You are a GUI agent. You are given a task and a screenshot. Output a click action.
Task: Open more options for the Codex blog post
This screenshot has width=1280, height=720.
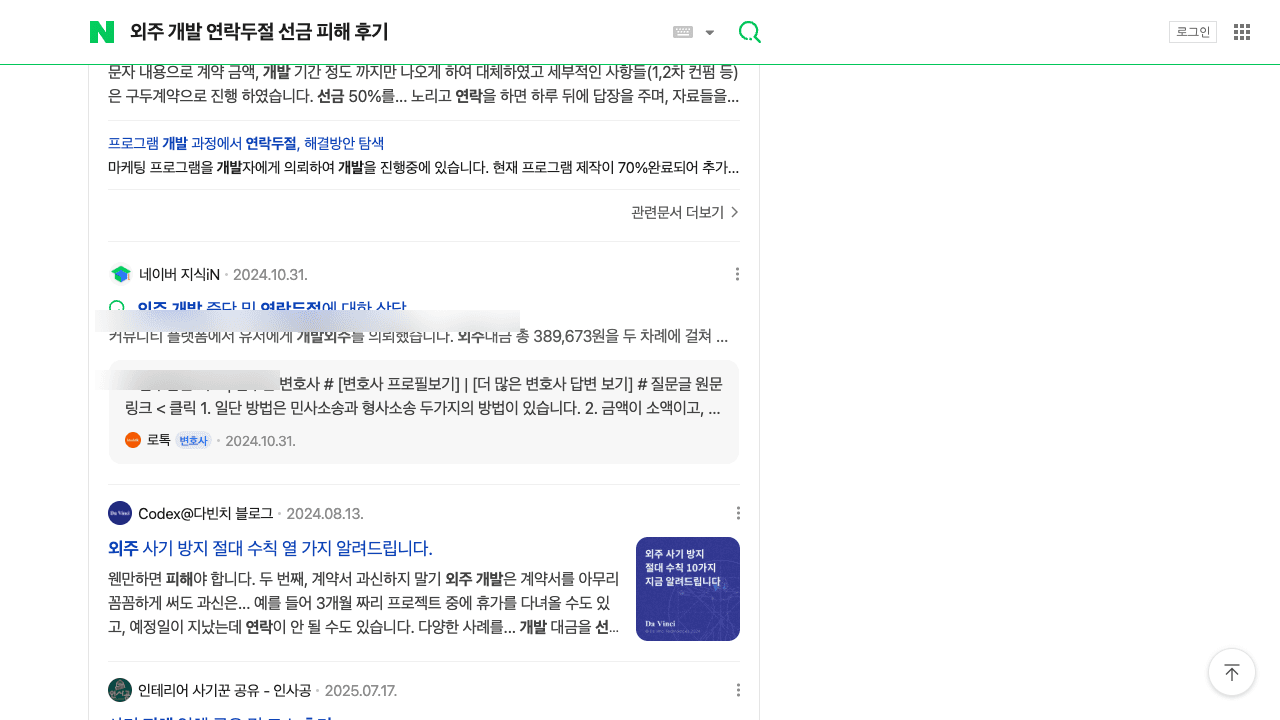(x=737, y=512)
